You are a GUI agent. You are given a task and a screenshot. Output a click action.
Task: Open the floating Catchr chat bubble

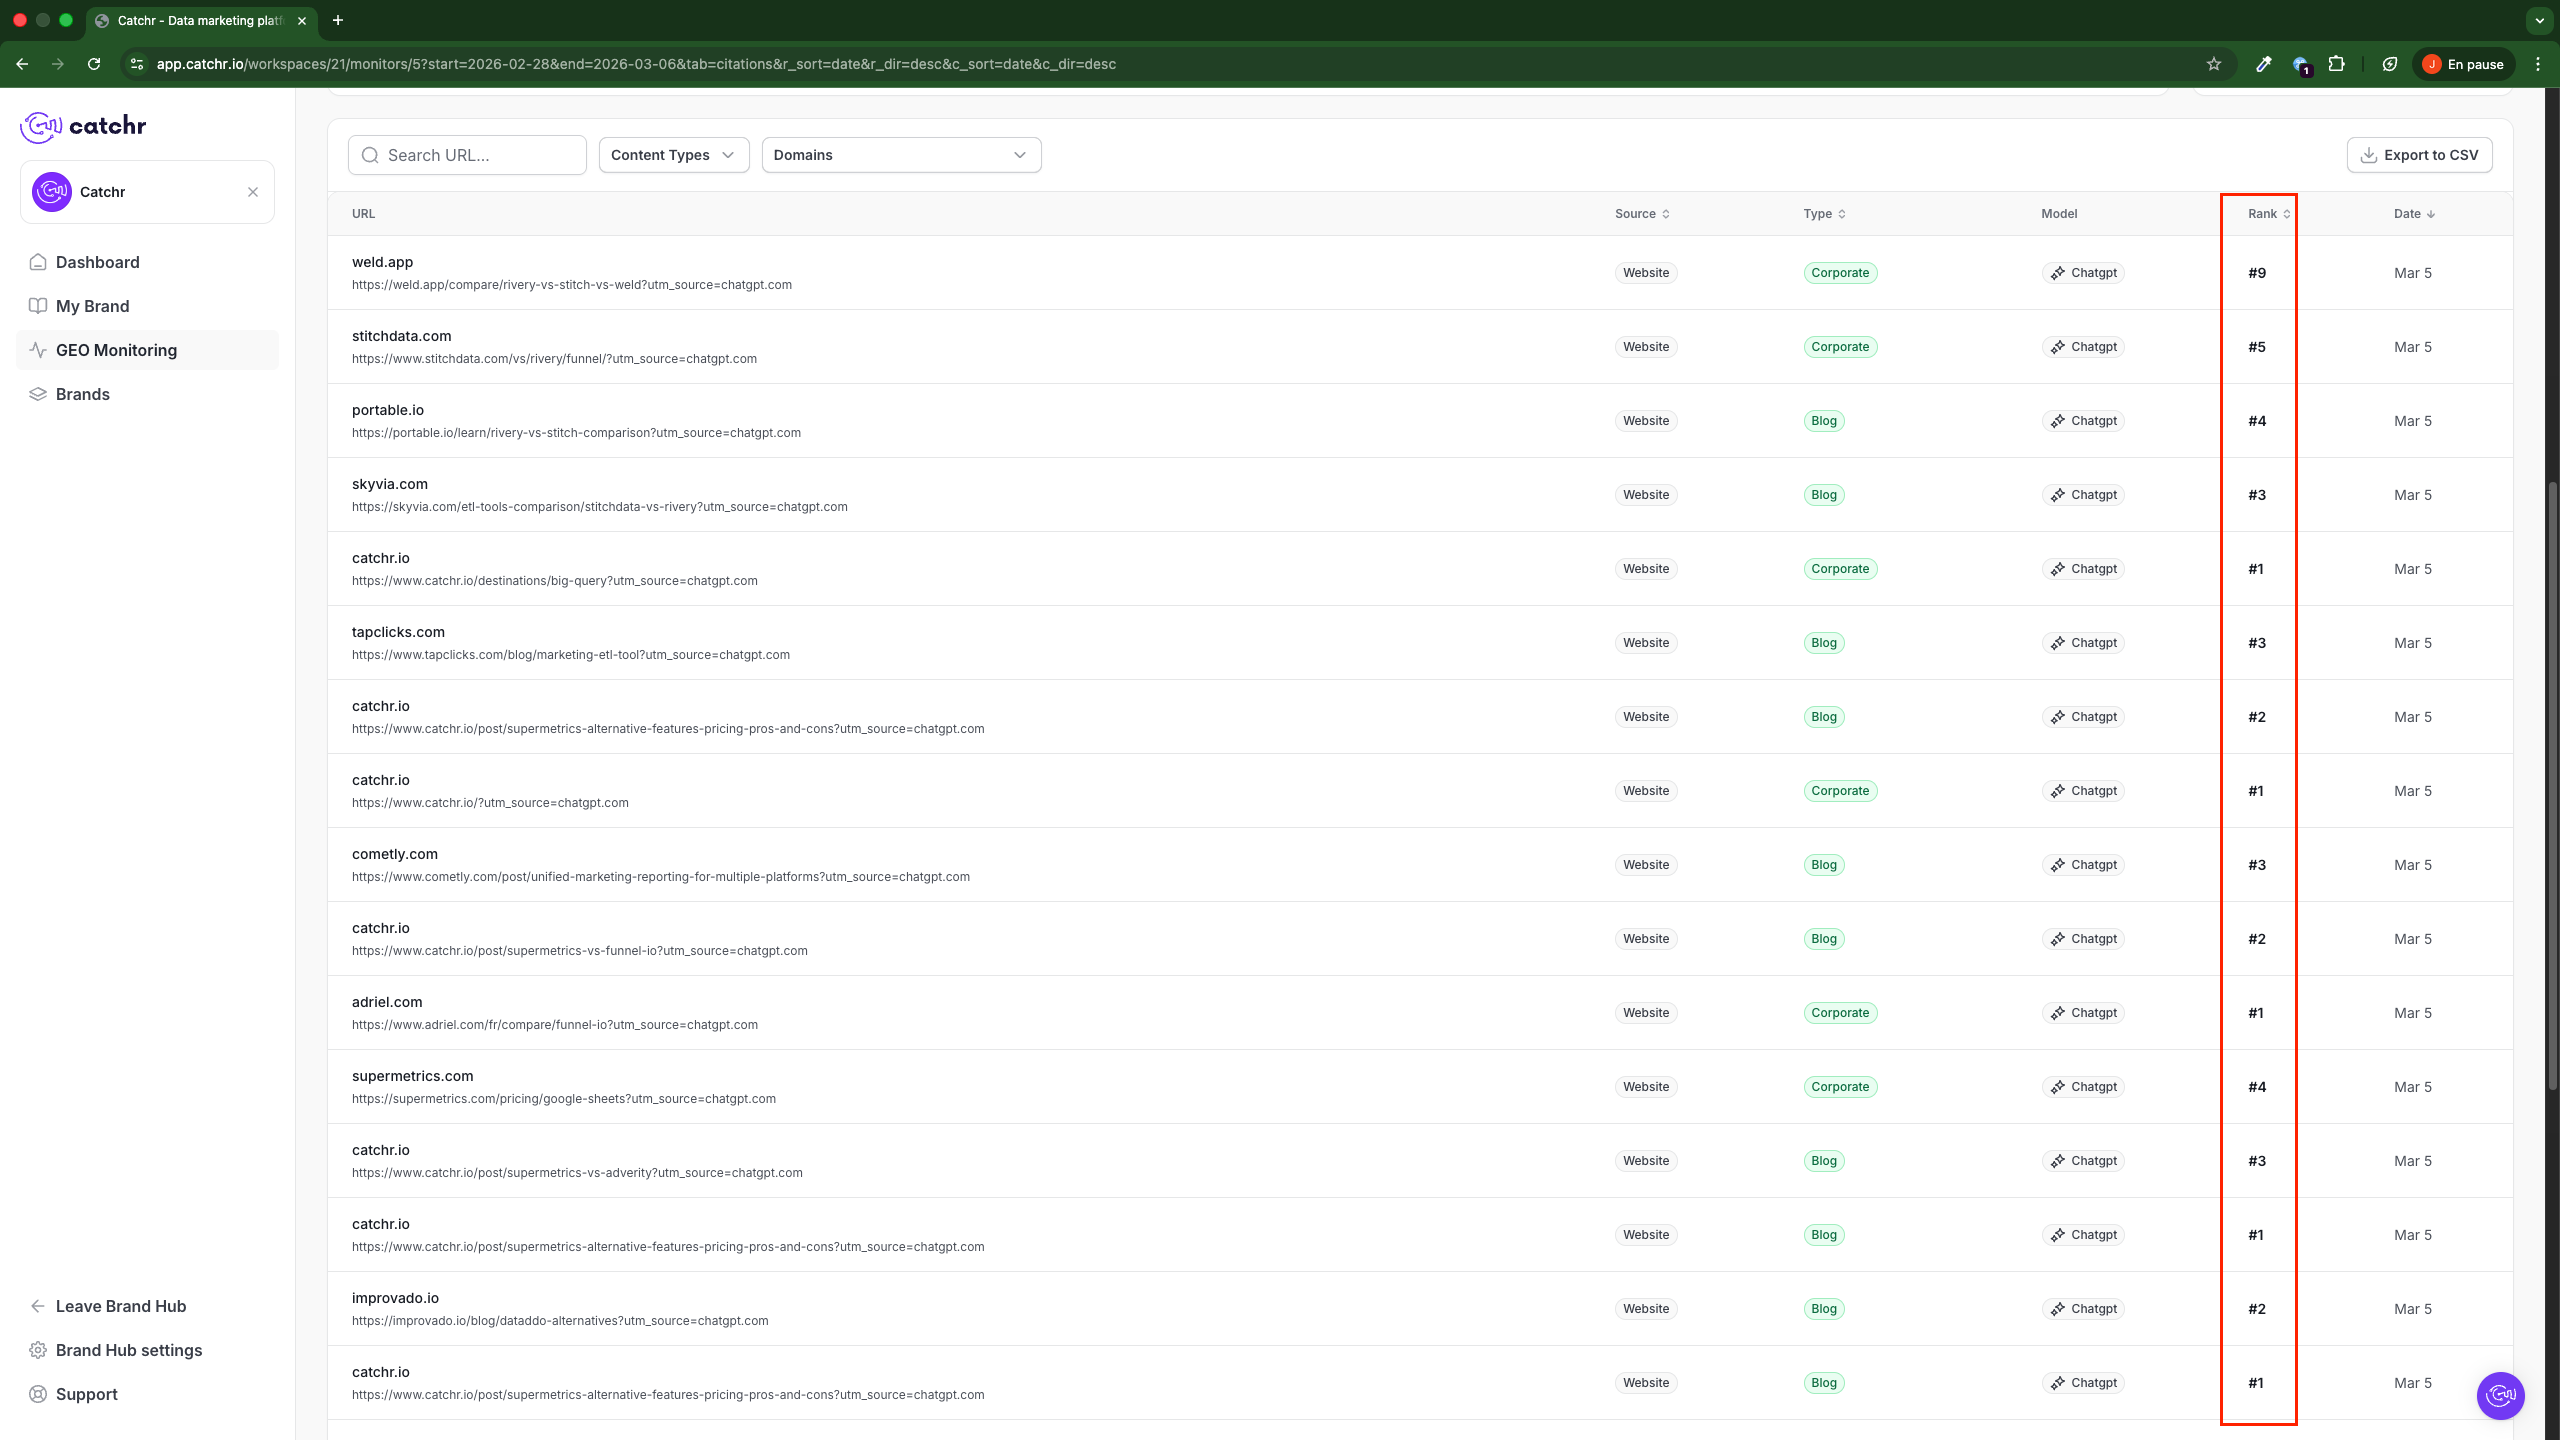click(x=2500, y=1395)
